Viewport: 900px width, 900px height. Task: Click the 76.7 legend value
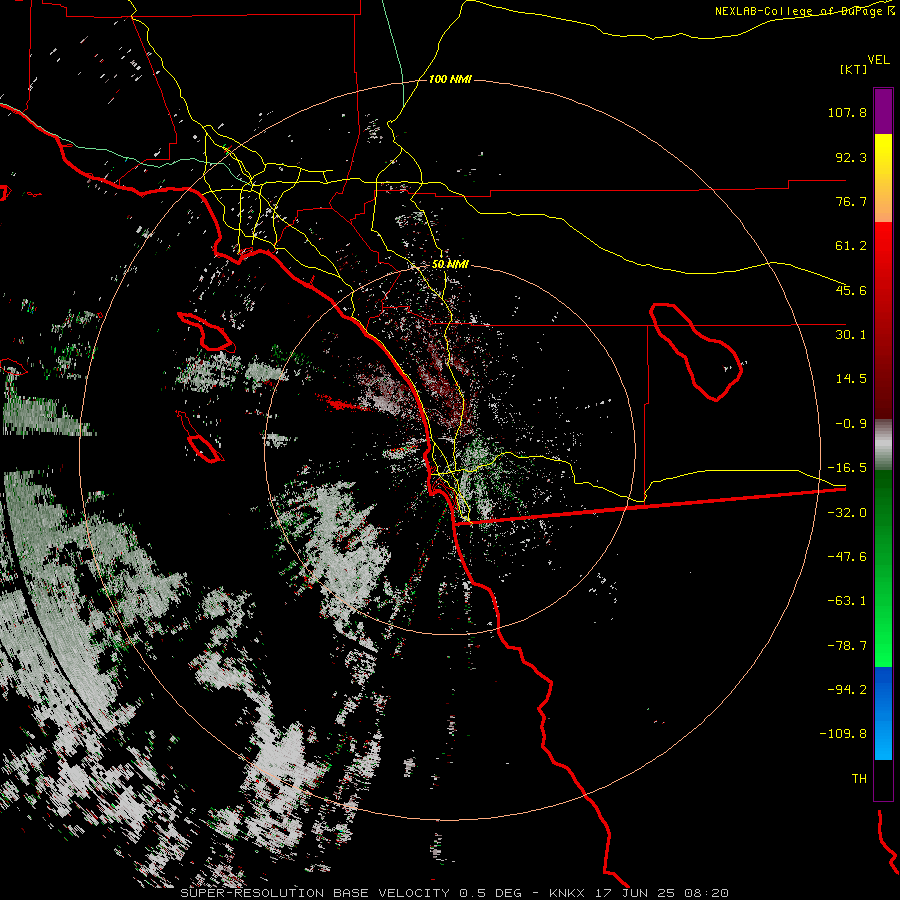(851, 201)
